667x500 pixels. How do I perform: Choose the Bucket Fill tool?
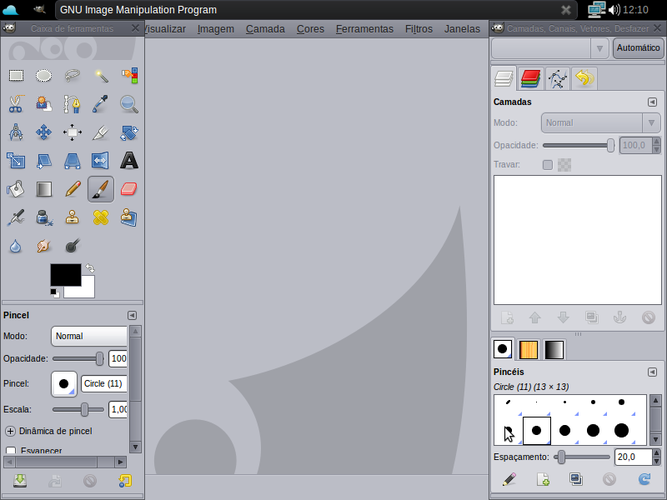point(16,189)
